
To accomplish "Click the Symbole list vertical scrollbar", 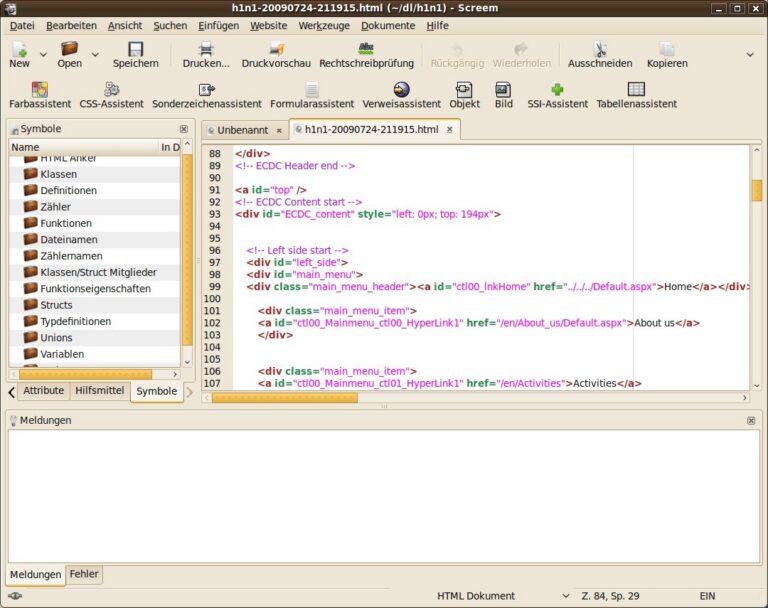I will (187, 250).
